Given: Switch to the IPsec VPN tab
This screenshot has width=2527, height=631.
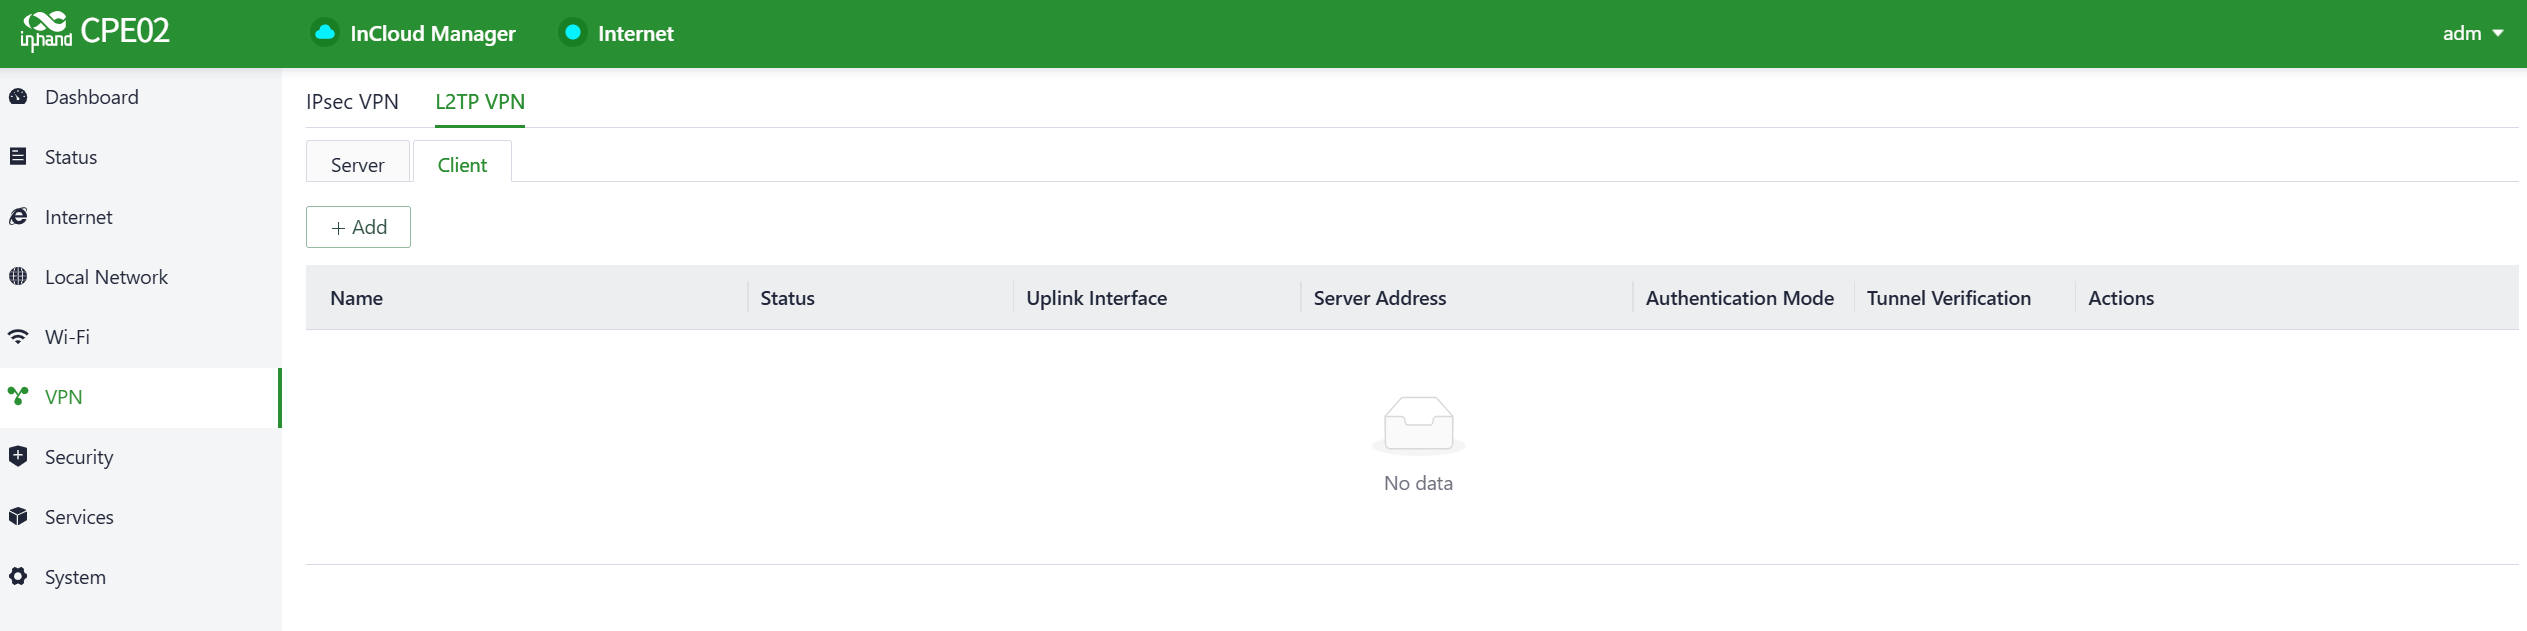Looking at the screenshot, I should (x=352, y=102).
